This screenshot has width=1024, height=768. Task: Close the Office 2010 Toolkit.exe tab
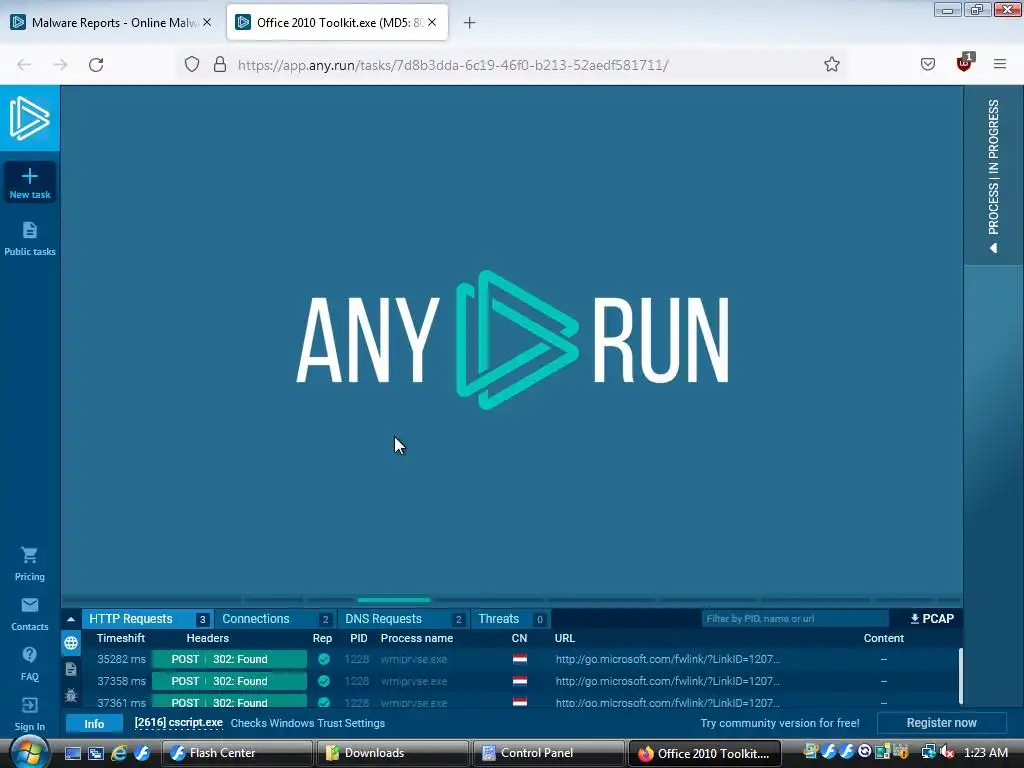pos(432,22)
